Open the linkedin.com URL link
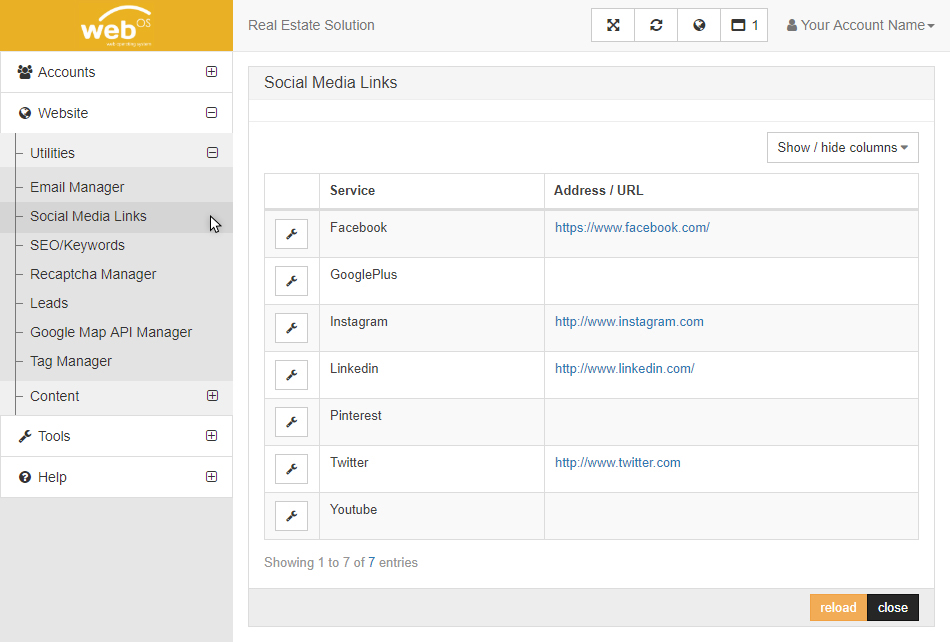Screen dimensions: 950x642 [x=624, y=369]
